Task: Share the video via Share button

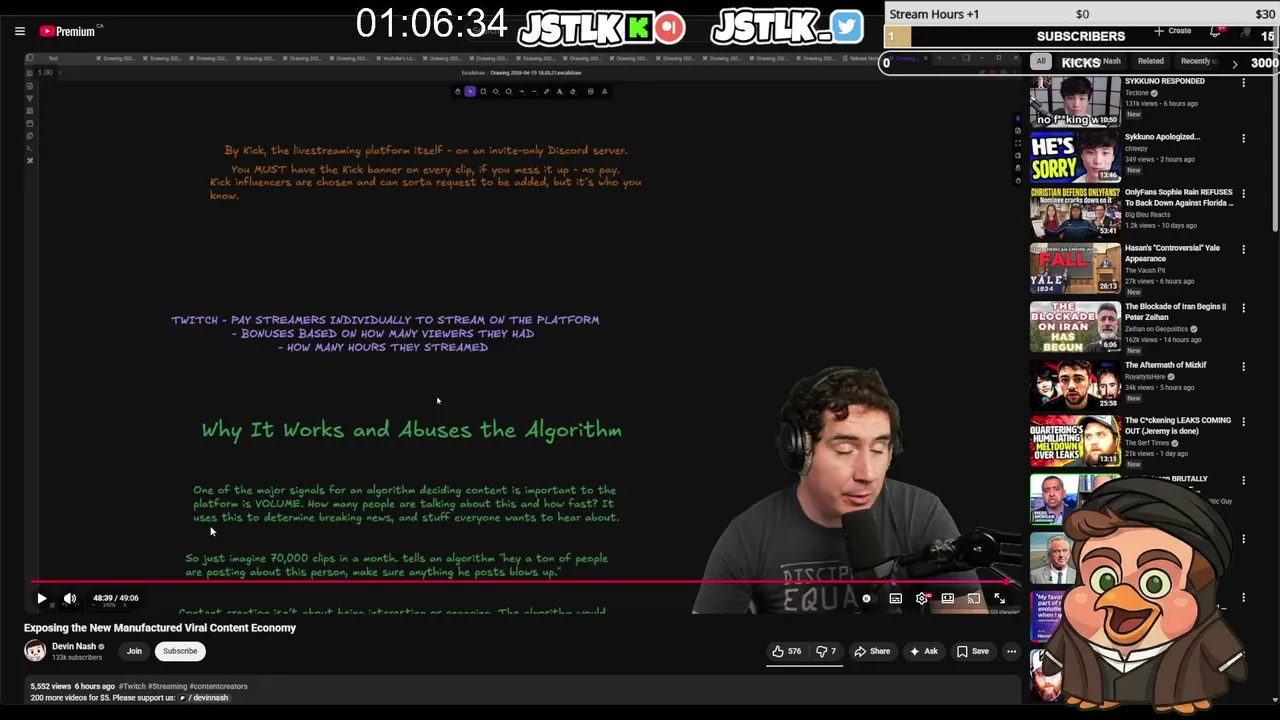Action: (x=872, y=651)
